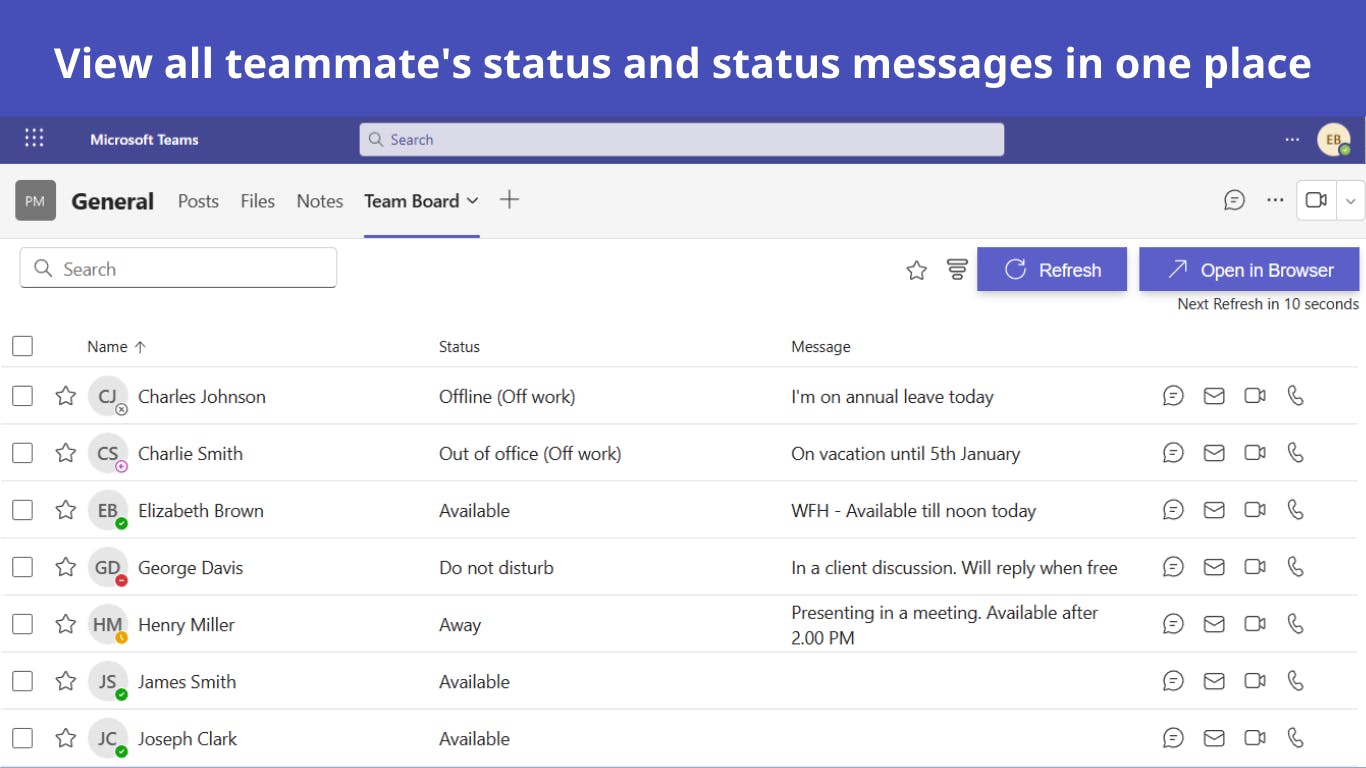Select Joseph Clark's row checkbox
This screenshot has height=768, width=1366.
pyautogui.click(x=22, y=738)
